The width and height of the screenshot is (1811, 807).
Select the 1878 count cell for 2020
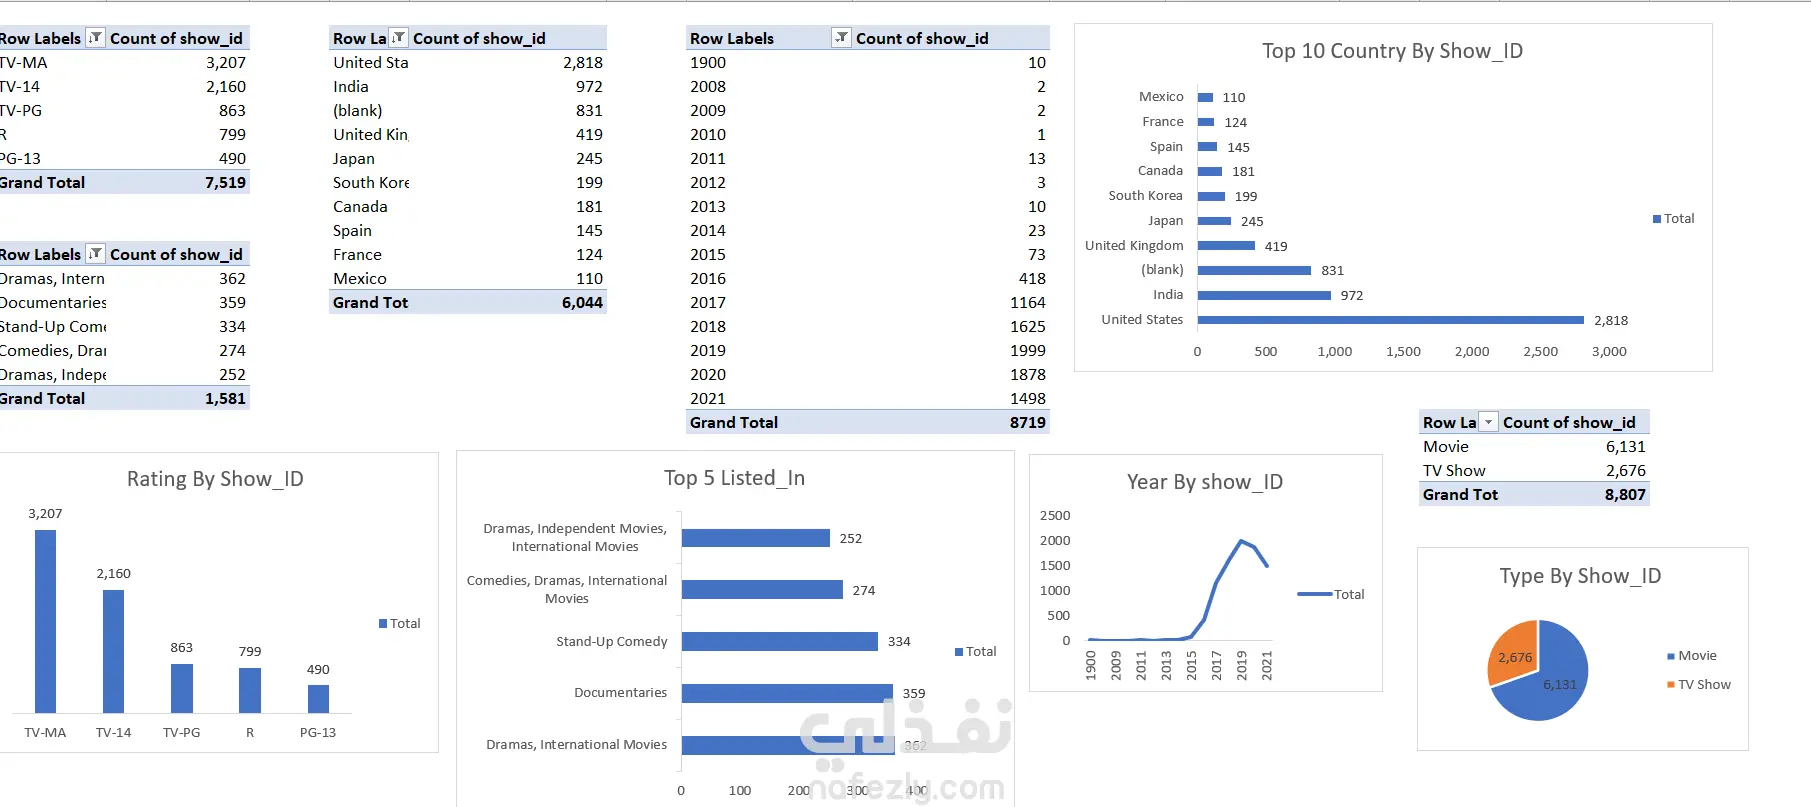pyautogui.click(x=951, y=374)
